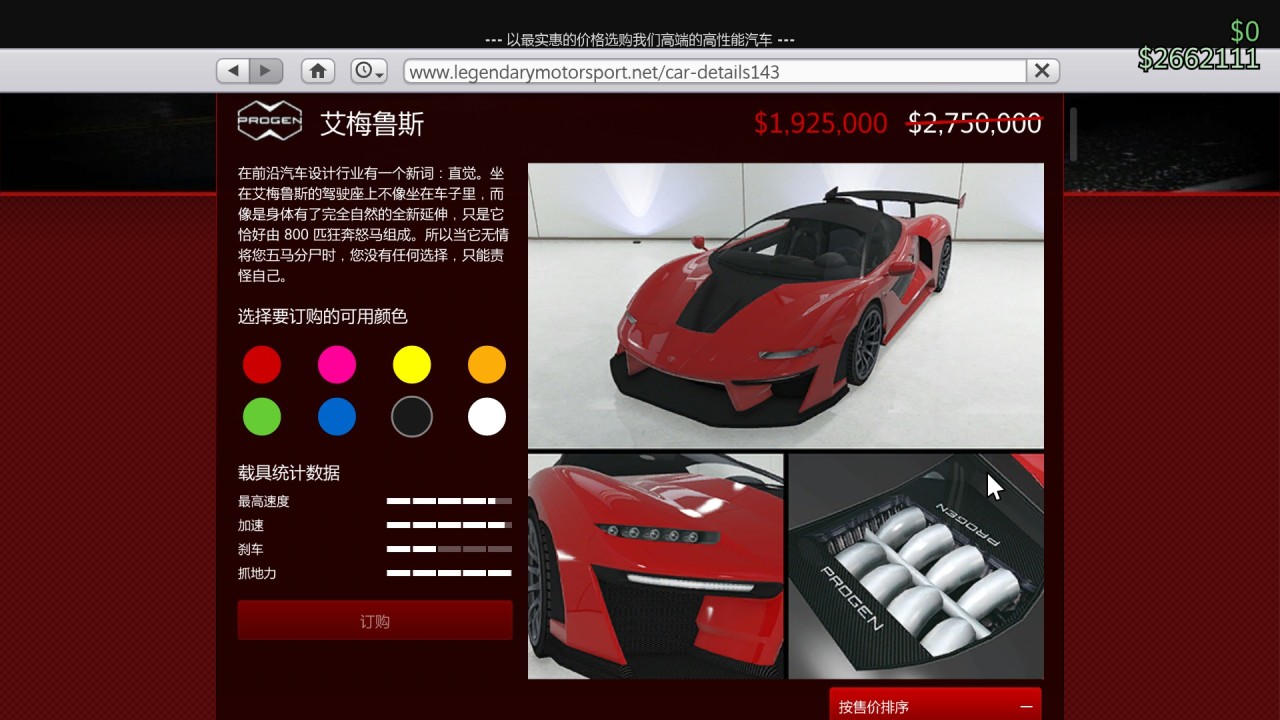Viewport: 1280px width, 720px height.
Task: Go back with the browser back arrow
Action: click(x=233, y=71)
